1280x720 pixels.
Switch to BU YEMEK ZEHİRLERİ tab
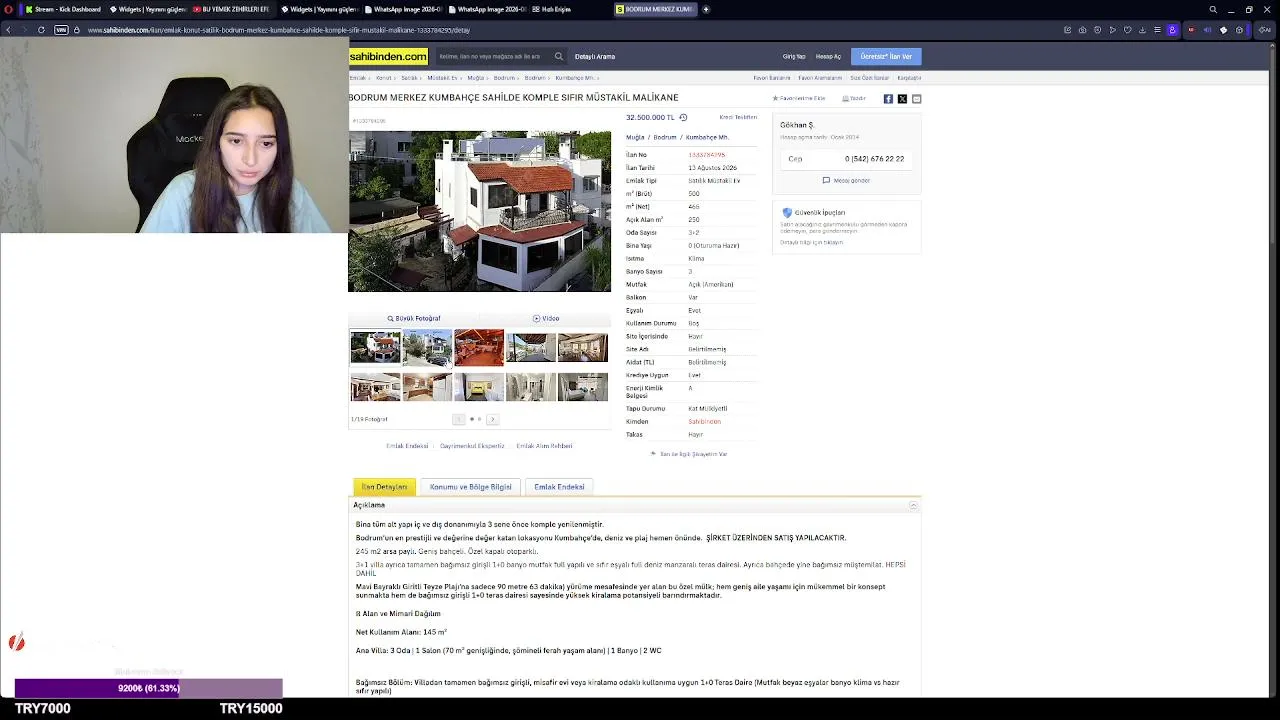coord(231,9)
